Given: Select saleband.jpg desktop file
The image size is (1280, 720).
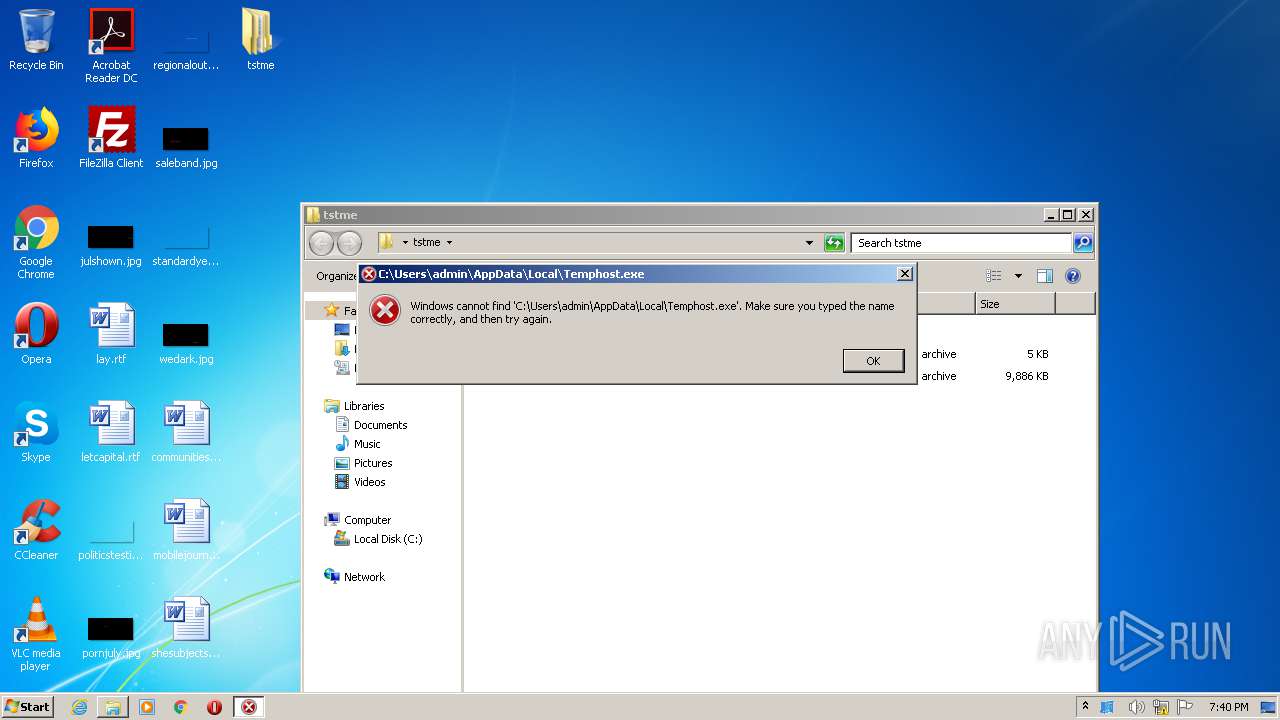Looking at the screenshot, I should [186, 146].
